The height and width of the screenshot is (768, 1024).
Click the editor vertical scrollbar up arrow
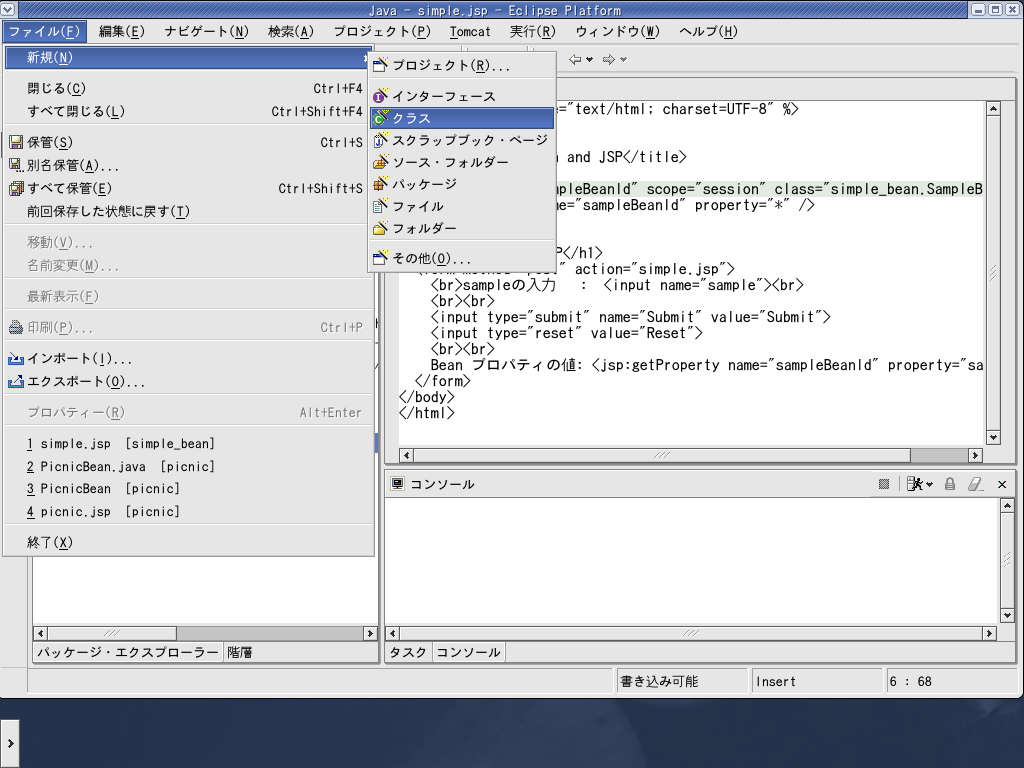993,108
